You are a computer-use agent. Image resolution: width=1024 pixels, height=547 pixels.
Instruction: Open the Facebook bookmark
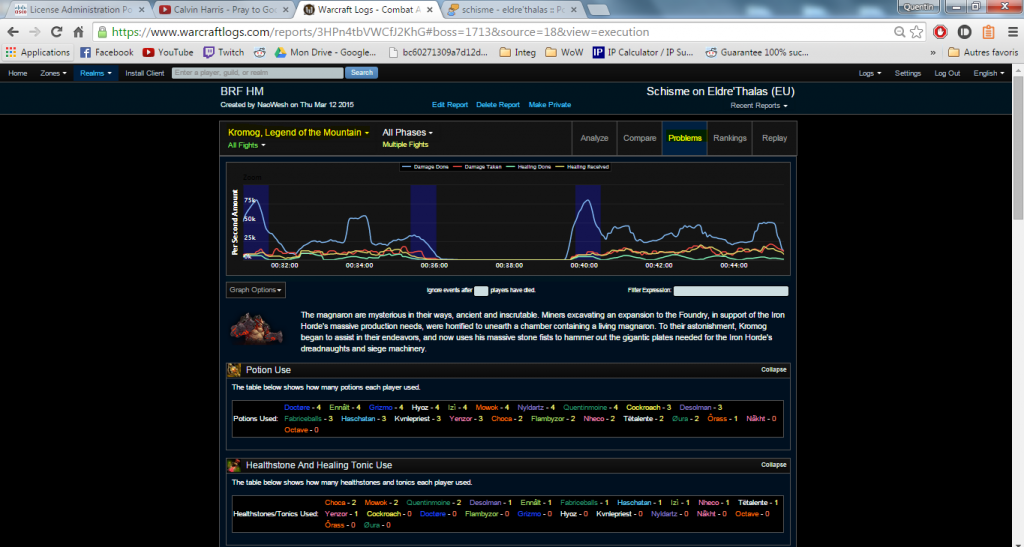click(106, 52)
